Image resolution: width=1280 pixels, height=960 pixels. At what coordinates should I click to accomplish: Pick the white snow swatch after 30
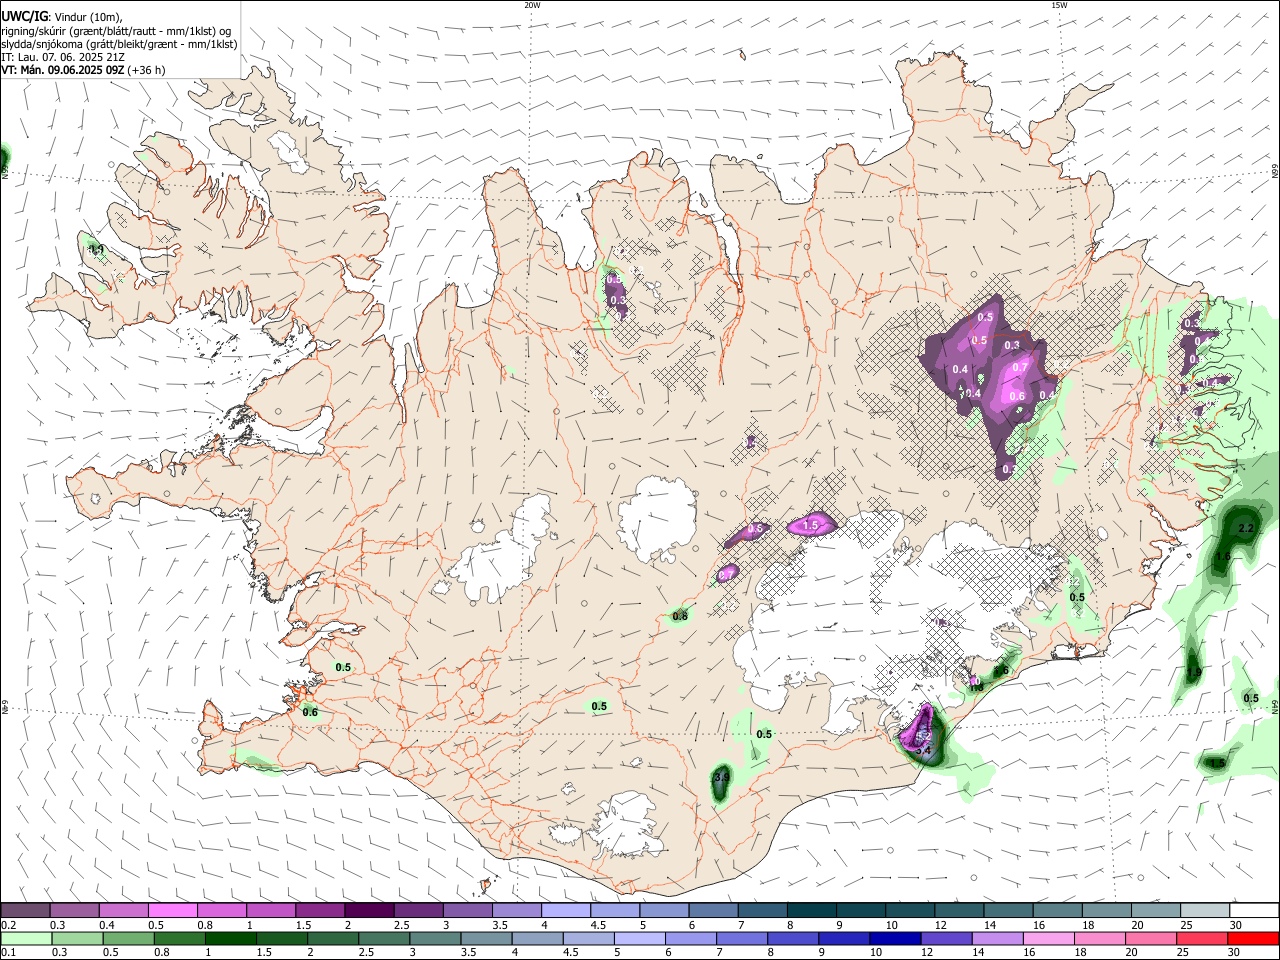[x=1254, y=910]
